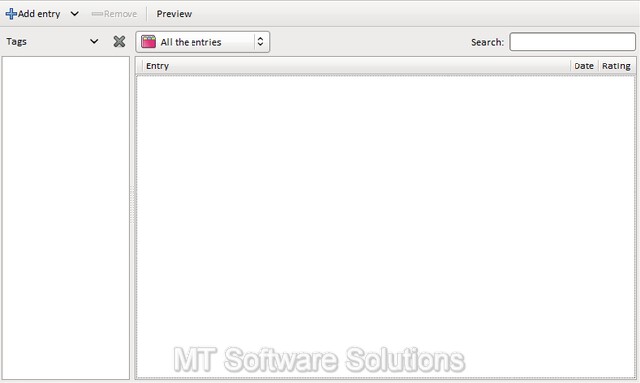640x383 pixels.
Task: Focus the Search input field
Action: (x=572, y=42)
